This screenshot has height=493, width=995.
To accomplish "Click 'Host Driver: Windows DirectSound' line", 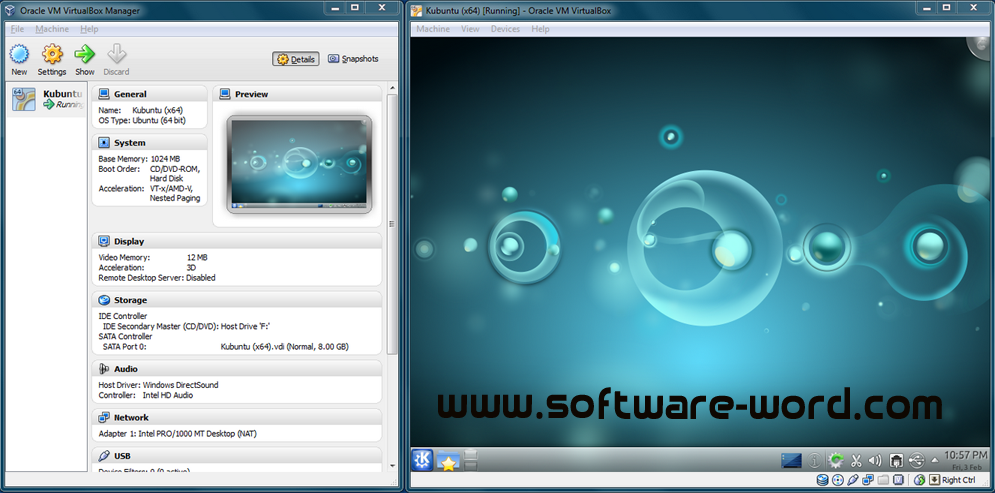I will tap(159, 385).
